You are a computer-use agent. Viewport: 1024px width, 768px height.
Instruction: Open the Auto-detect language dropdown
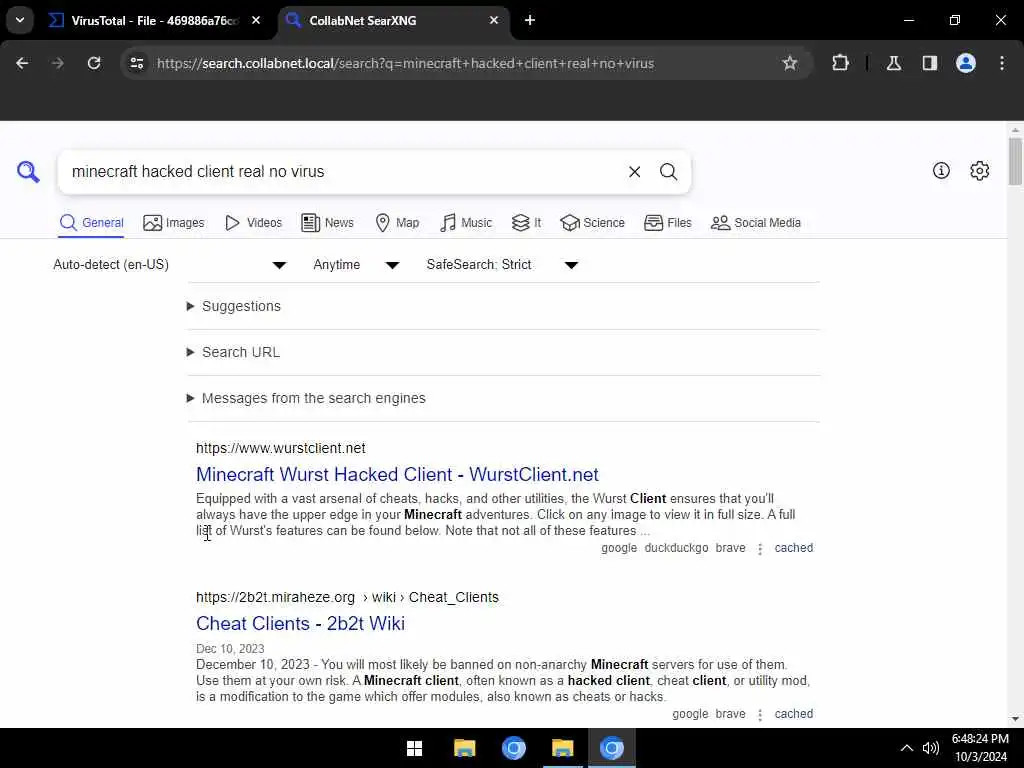click(x=170, y=264)
